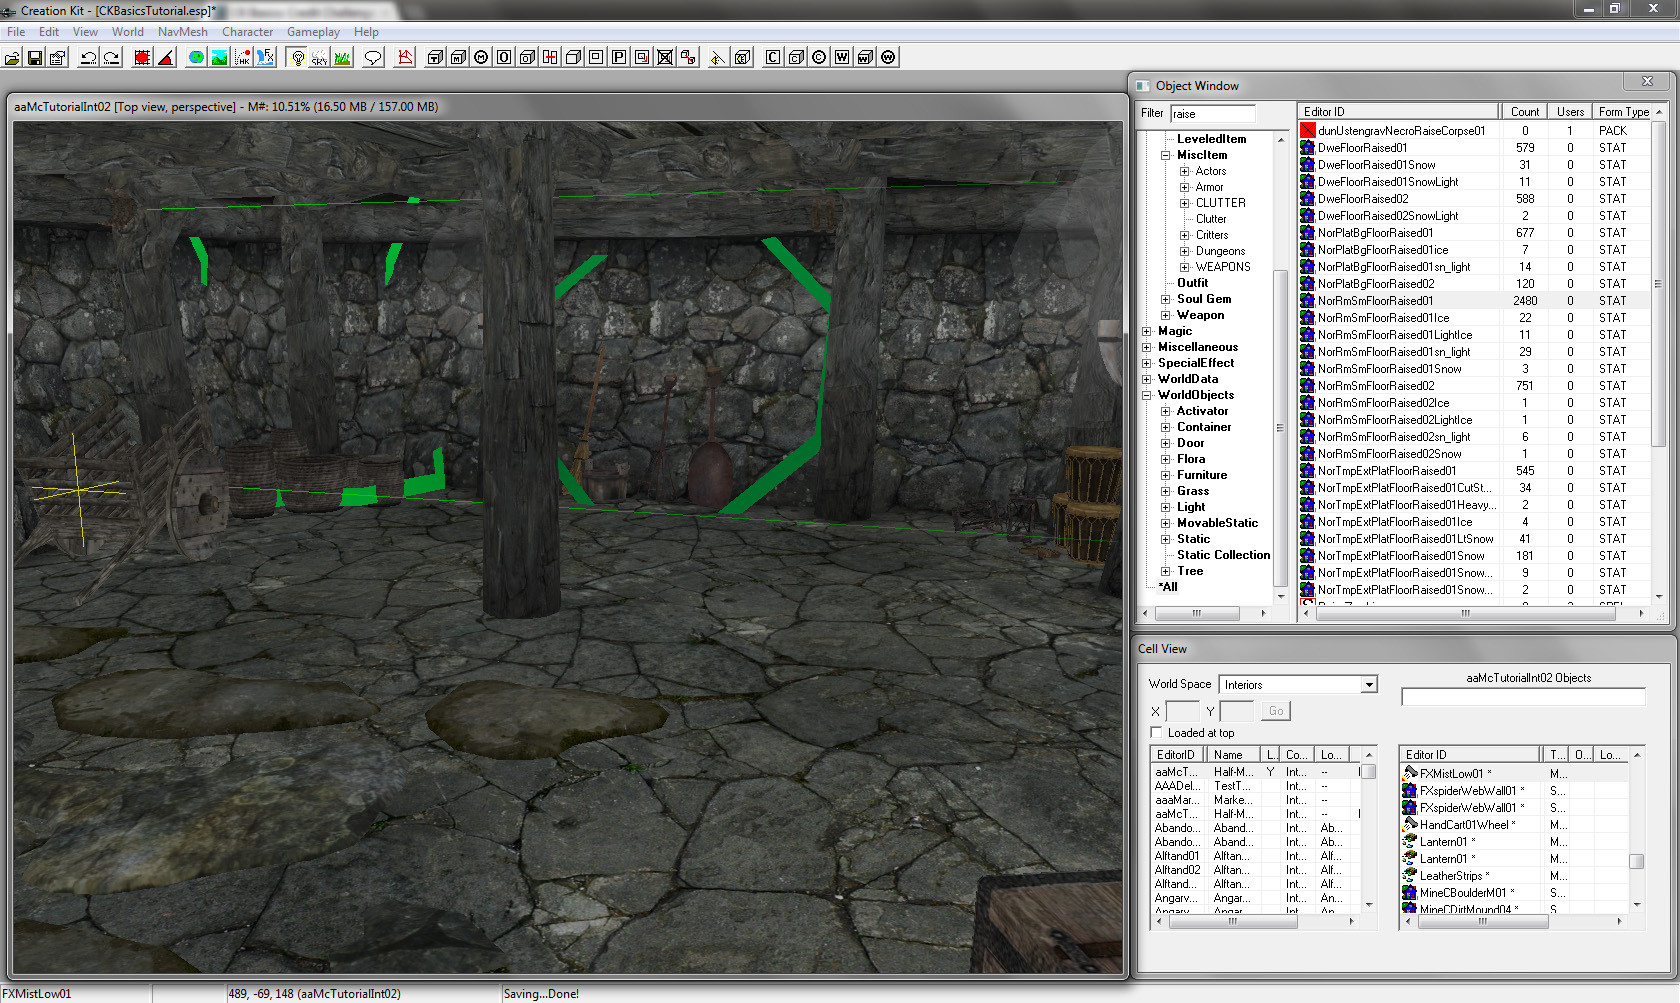Screen dimensions: 1680x1003
Task: Open the NavMesh menu
Action: 183,32
